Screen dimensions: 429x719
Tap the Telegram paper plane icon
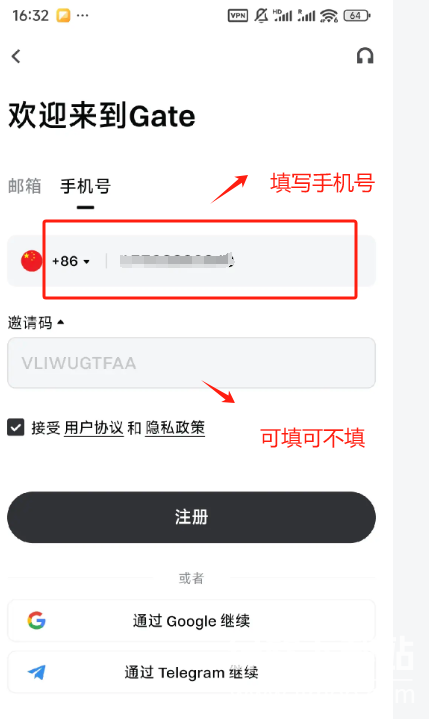[x=36, y=672]
